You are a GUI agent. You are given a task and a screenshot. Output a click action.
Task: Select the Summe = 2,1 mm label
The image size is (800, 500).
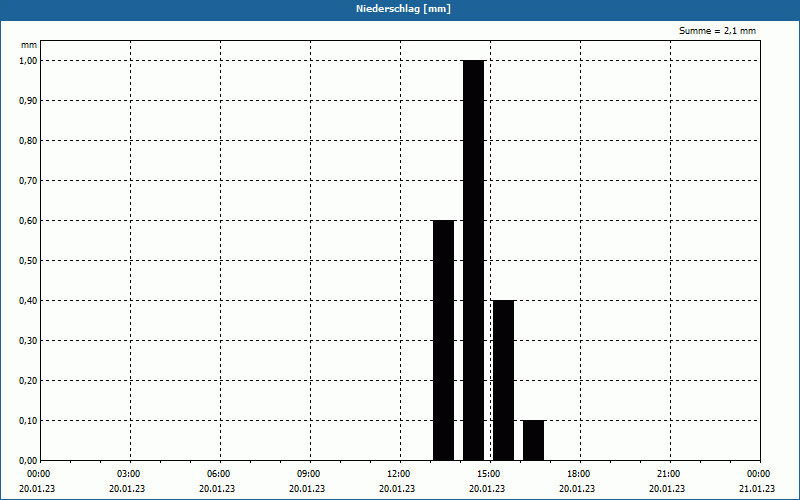point(717,31)
